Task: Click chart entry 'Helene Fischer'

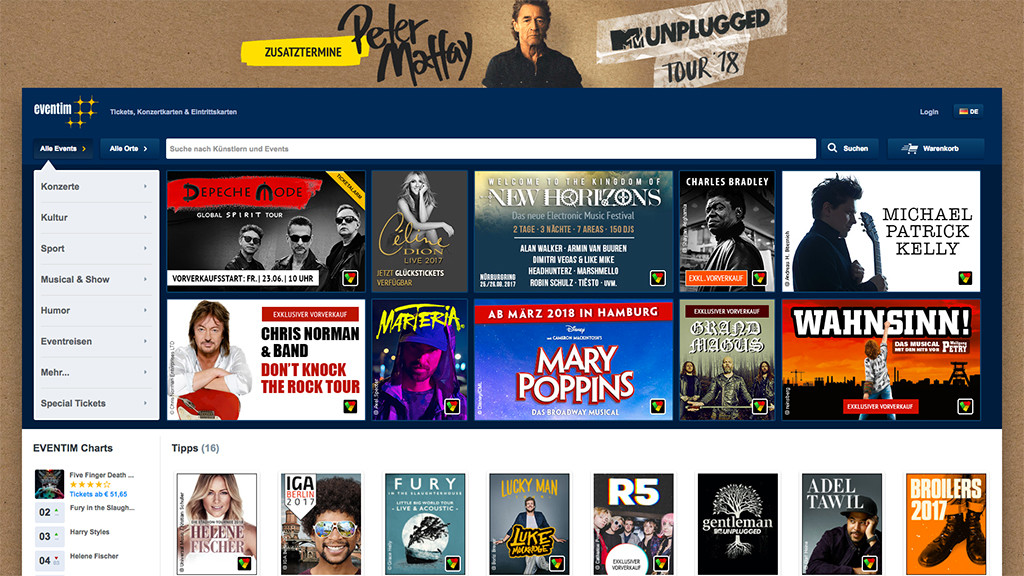Action: tap(94, 556)
